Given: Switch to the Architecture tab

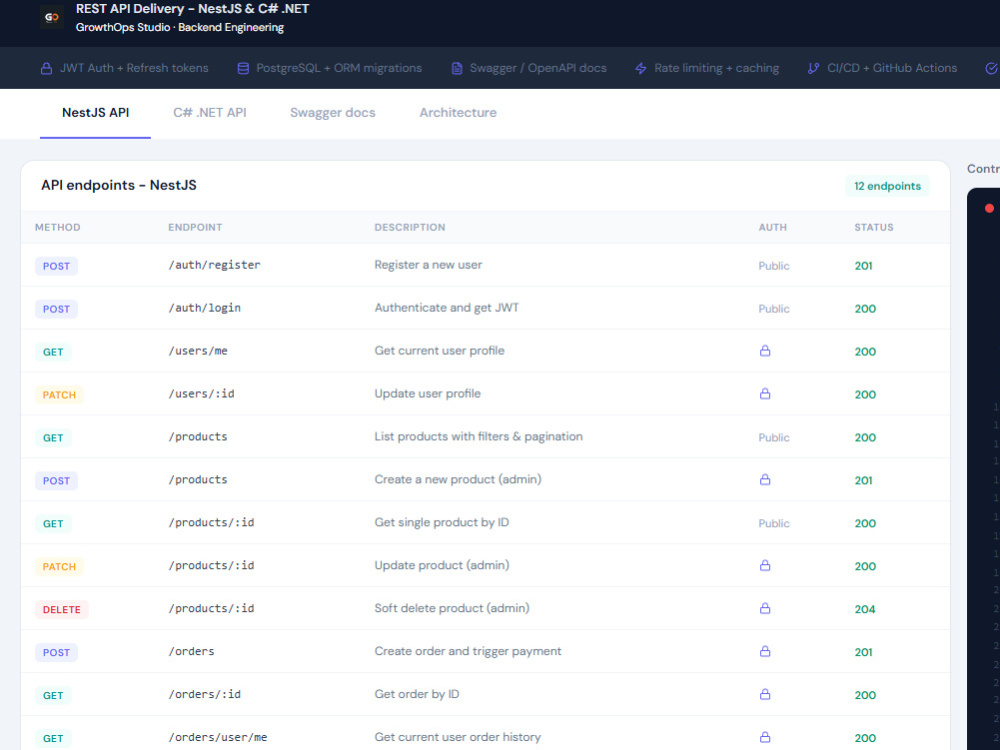Looking at the screenshot, I should pyautogui.click(x=458, y=113).
